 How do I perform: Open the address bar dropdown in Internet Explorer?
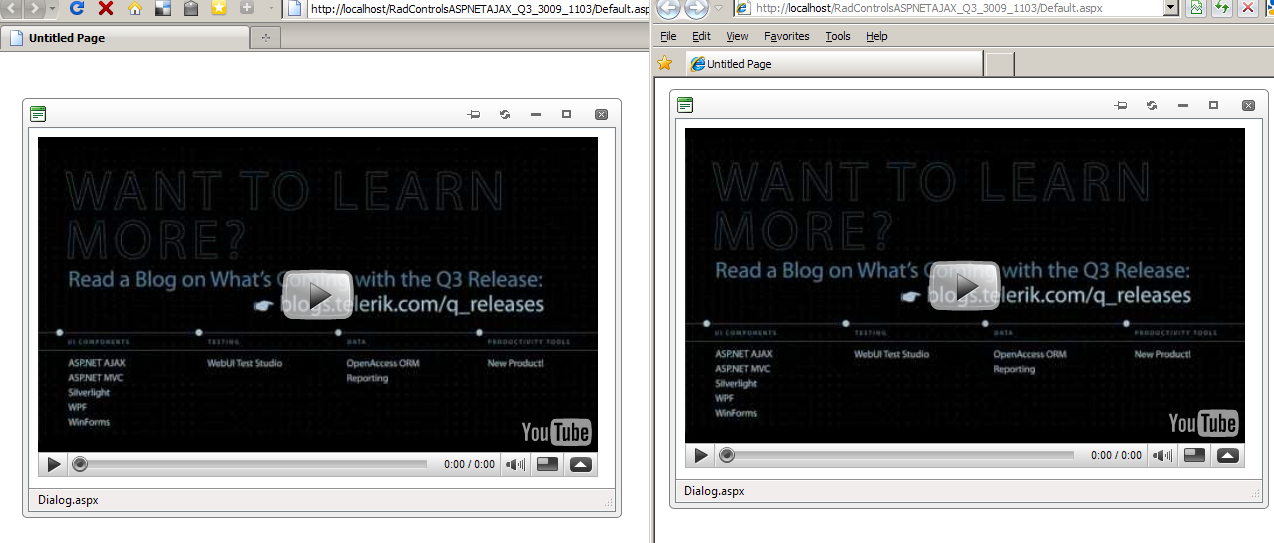1171,8
